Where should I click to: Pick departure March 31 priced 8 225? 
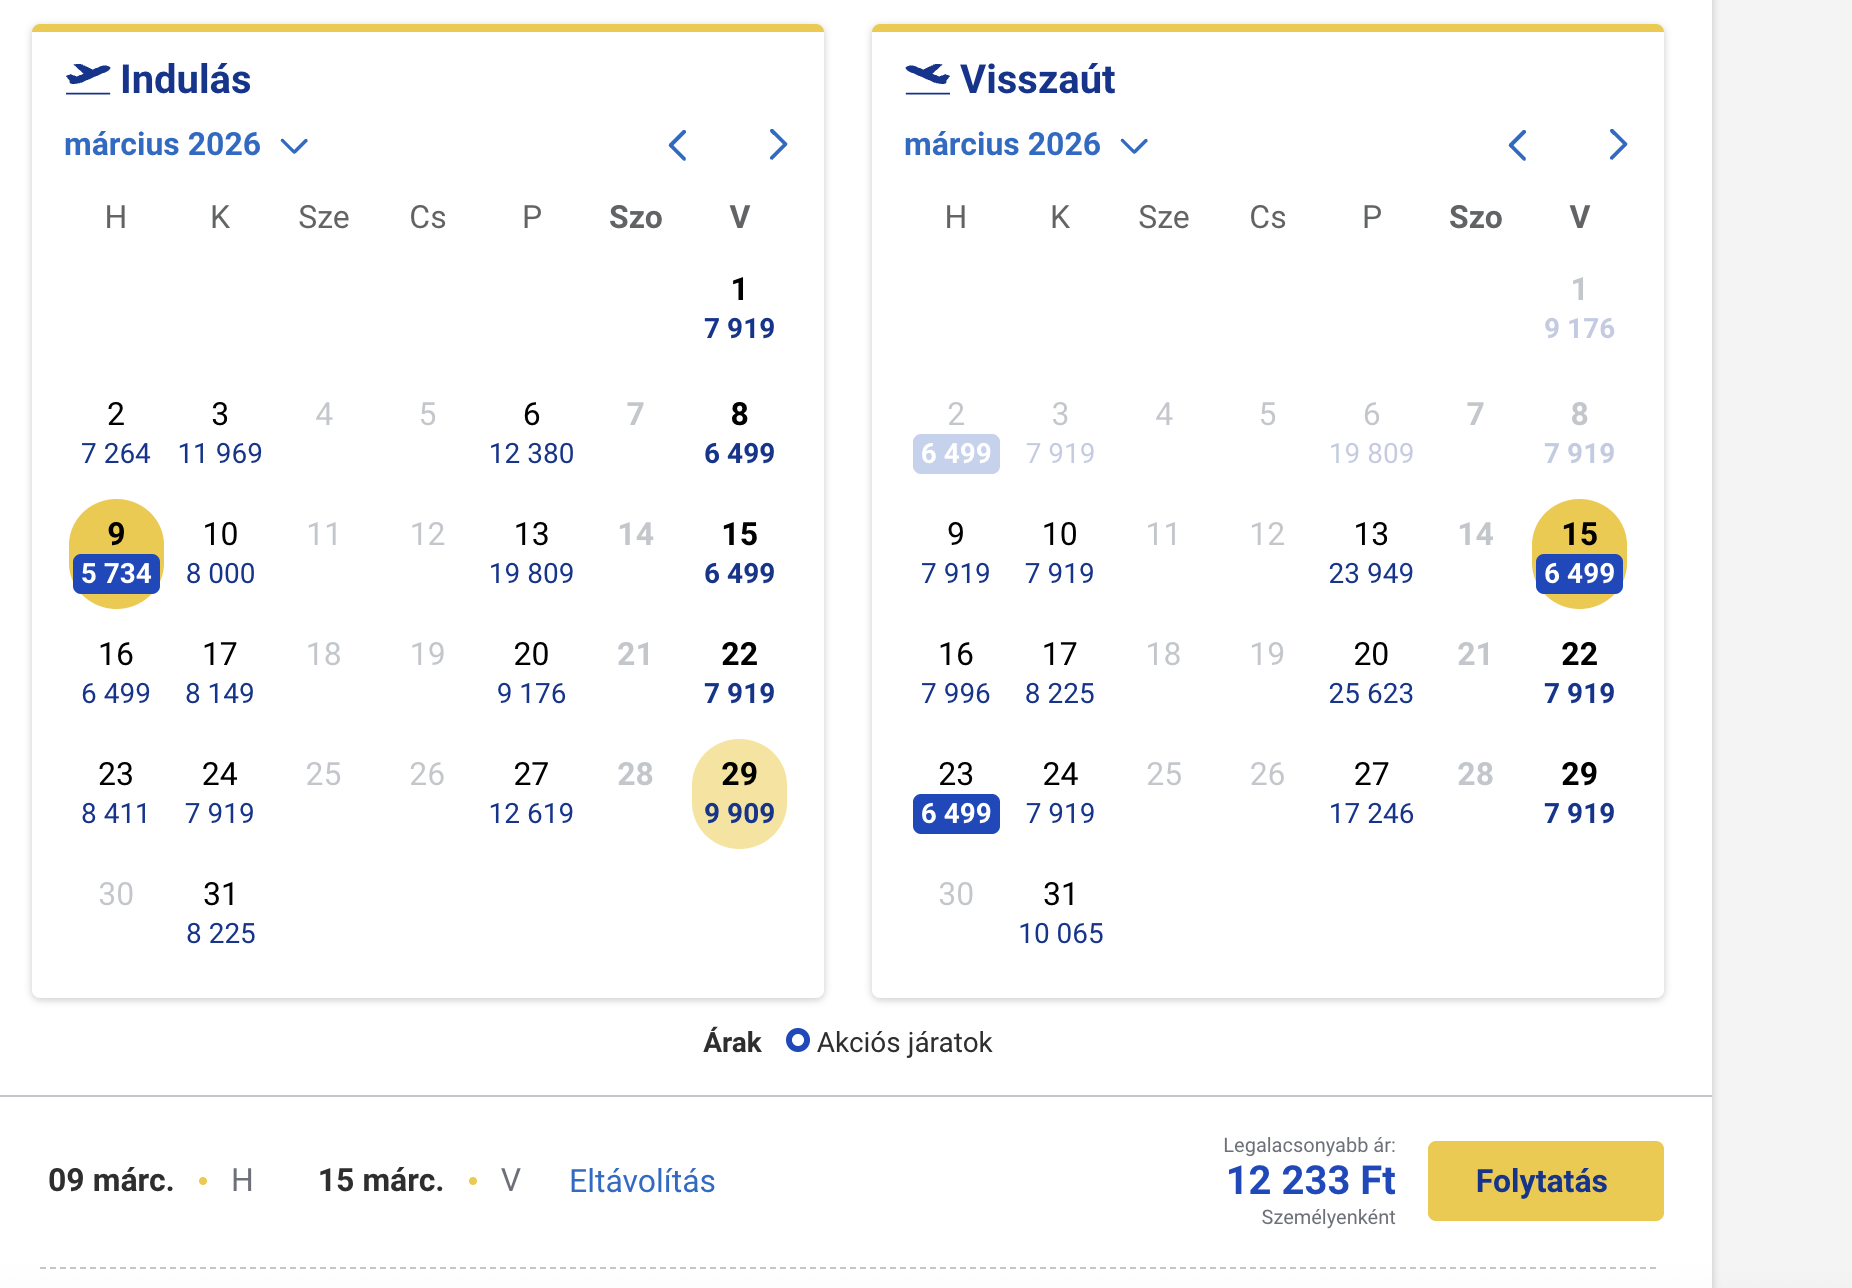[x=220, y=913]
